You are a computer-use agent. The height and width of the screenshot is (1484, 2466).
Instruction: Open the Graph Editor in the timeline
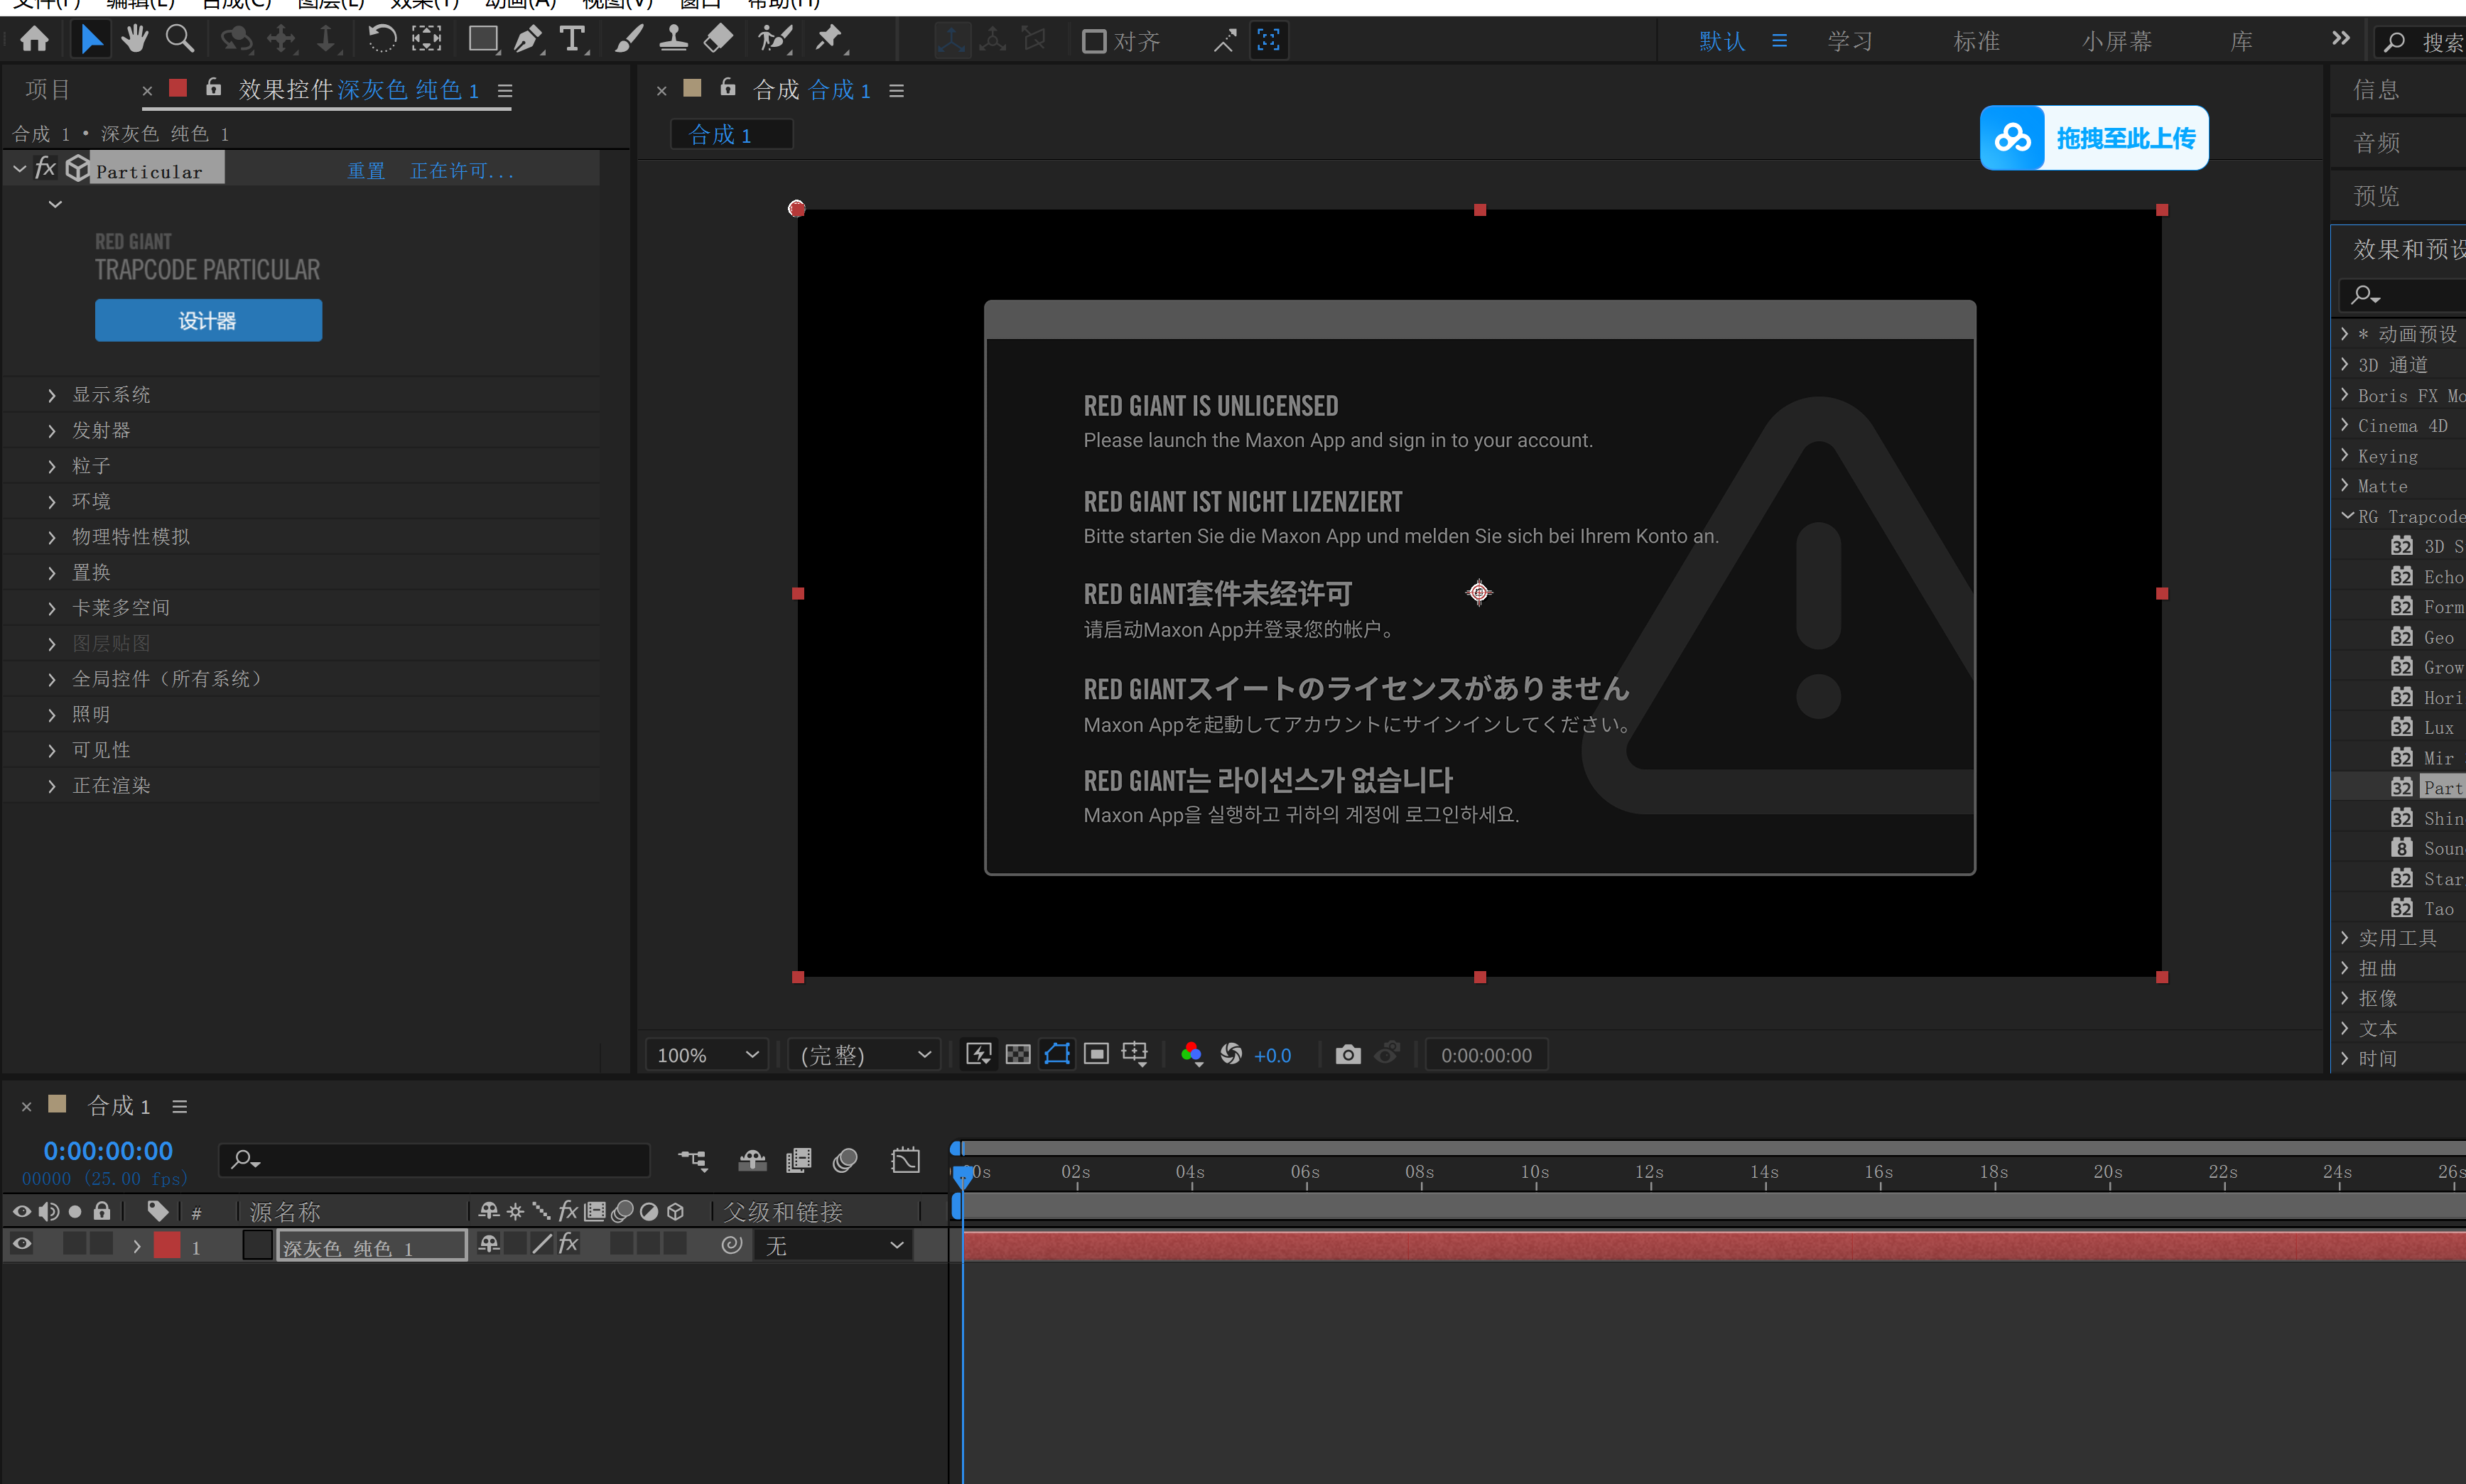[x=905, y=1159]
